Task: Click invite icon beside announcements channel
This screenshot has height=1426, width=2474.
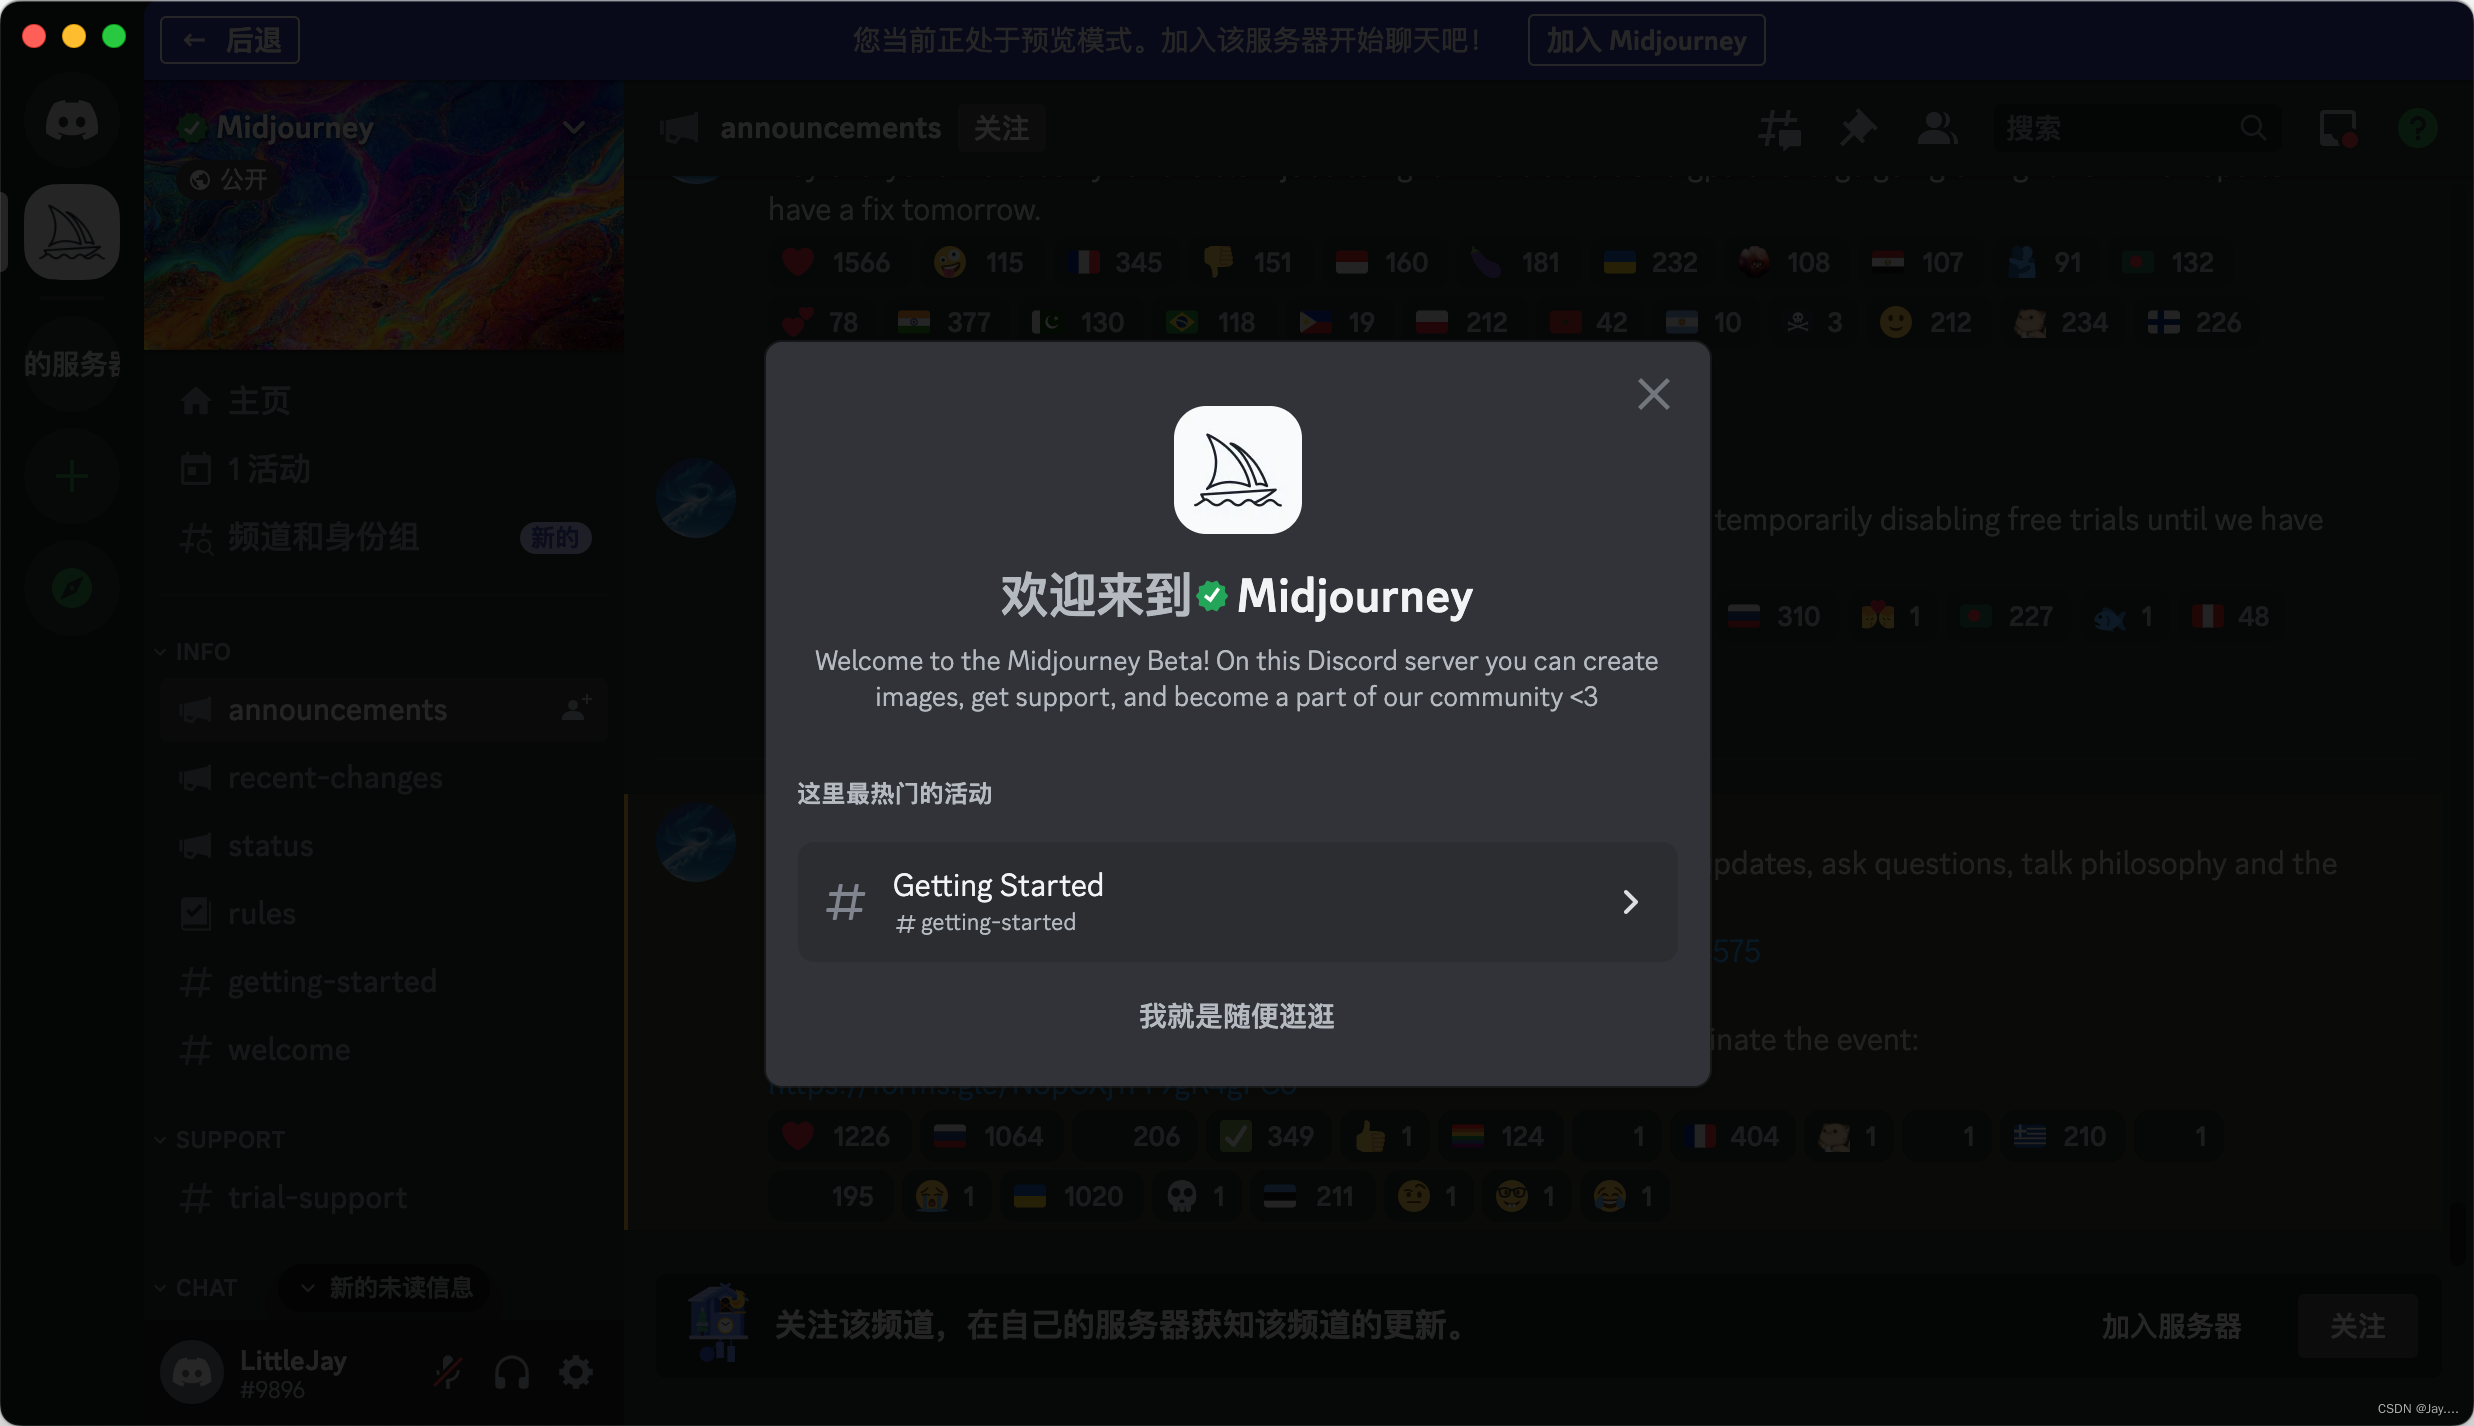Action: (x=576, y=709)
